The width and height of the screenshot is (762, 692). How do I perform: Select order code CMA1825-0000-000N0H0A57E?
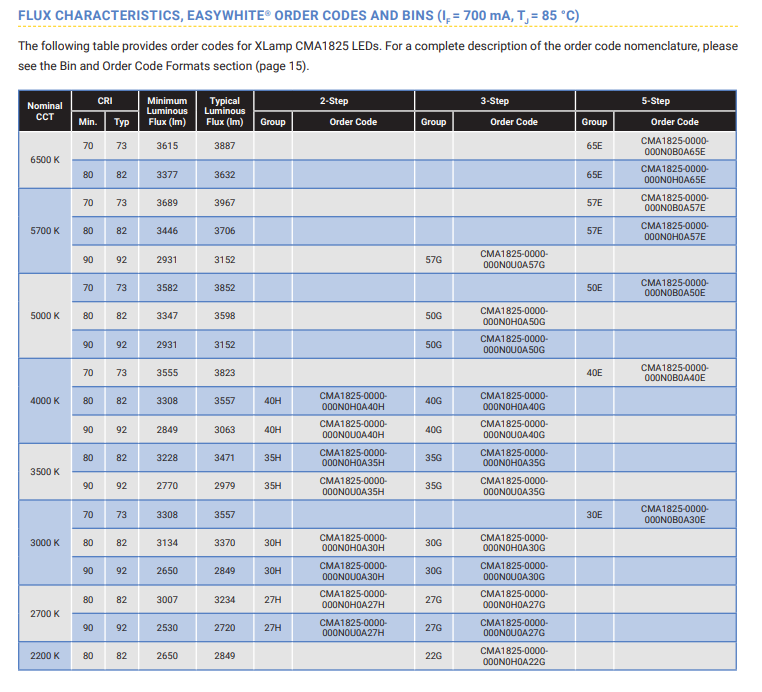click(x=675, y=231)
